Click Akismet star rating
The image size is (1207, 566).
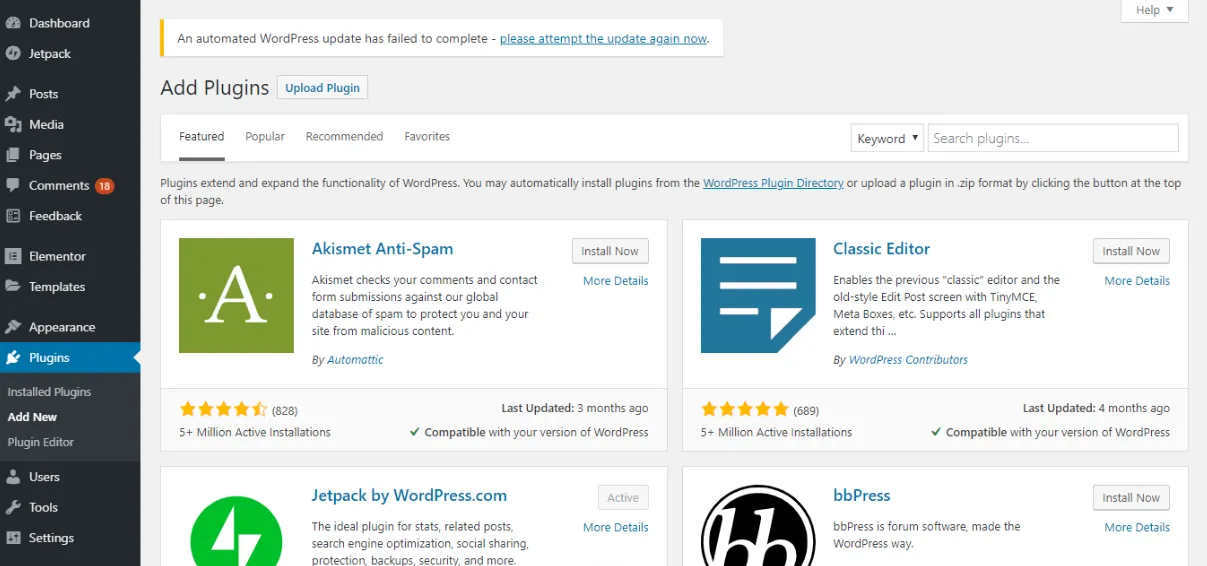click(x=224, y=409)
